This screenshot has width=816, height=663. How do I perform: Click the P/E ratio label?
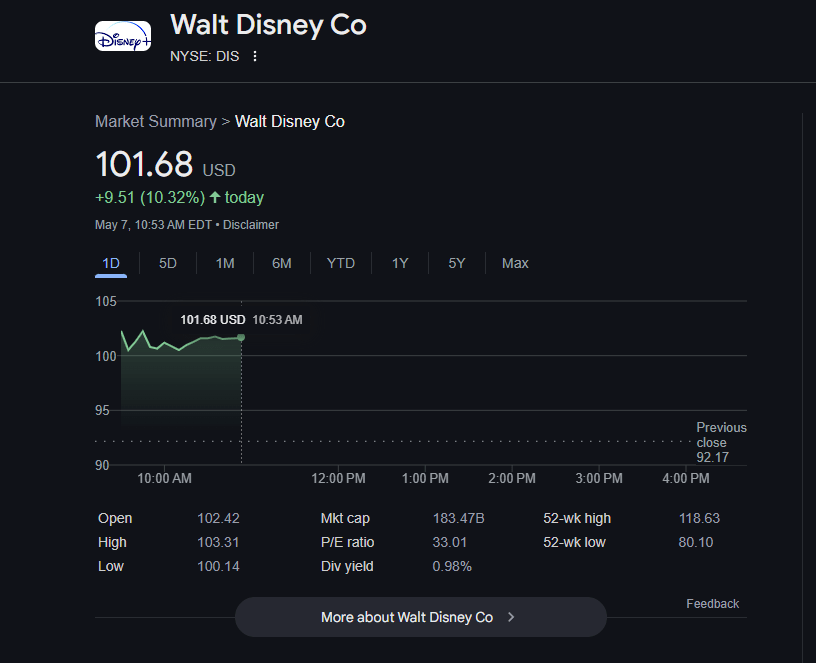(x=348, y=542)
